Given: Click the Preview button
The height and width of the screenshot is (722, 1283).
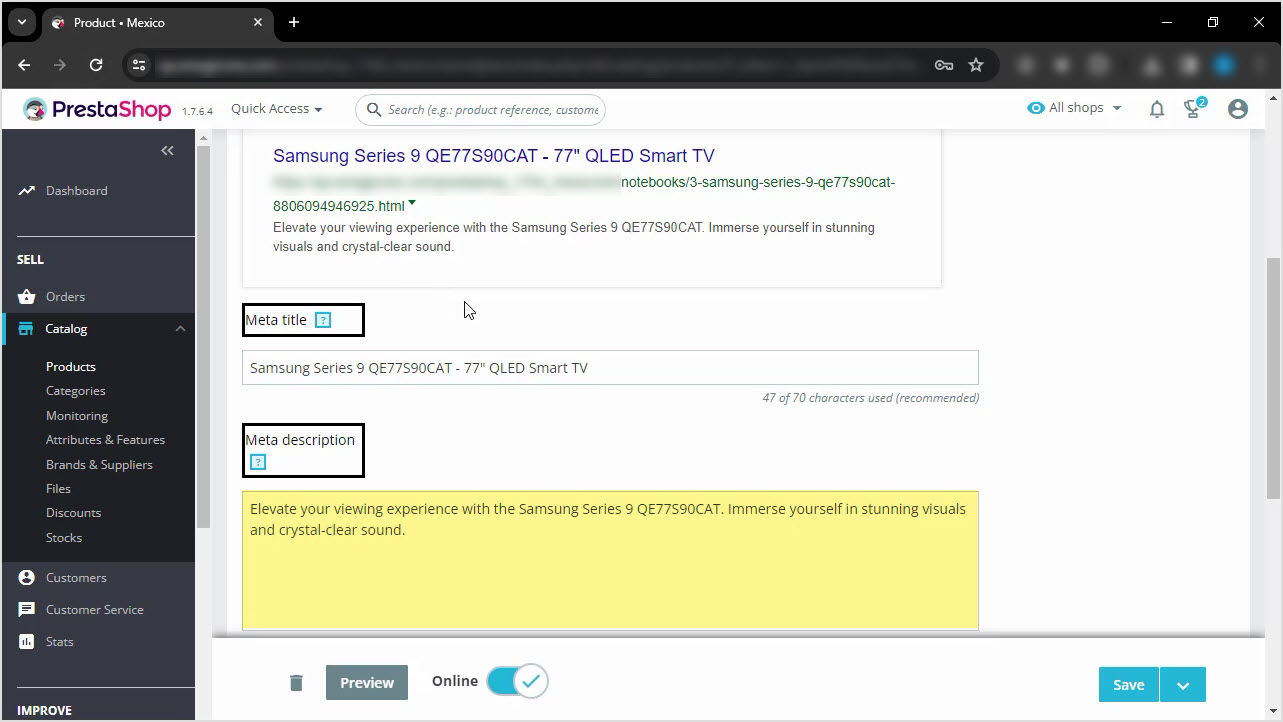Looking at the screenshot, I should tap(367, 683).
